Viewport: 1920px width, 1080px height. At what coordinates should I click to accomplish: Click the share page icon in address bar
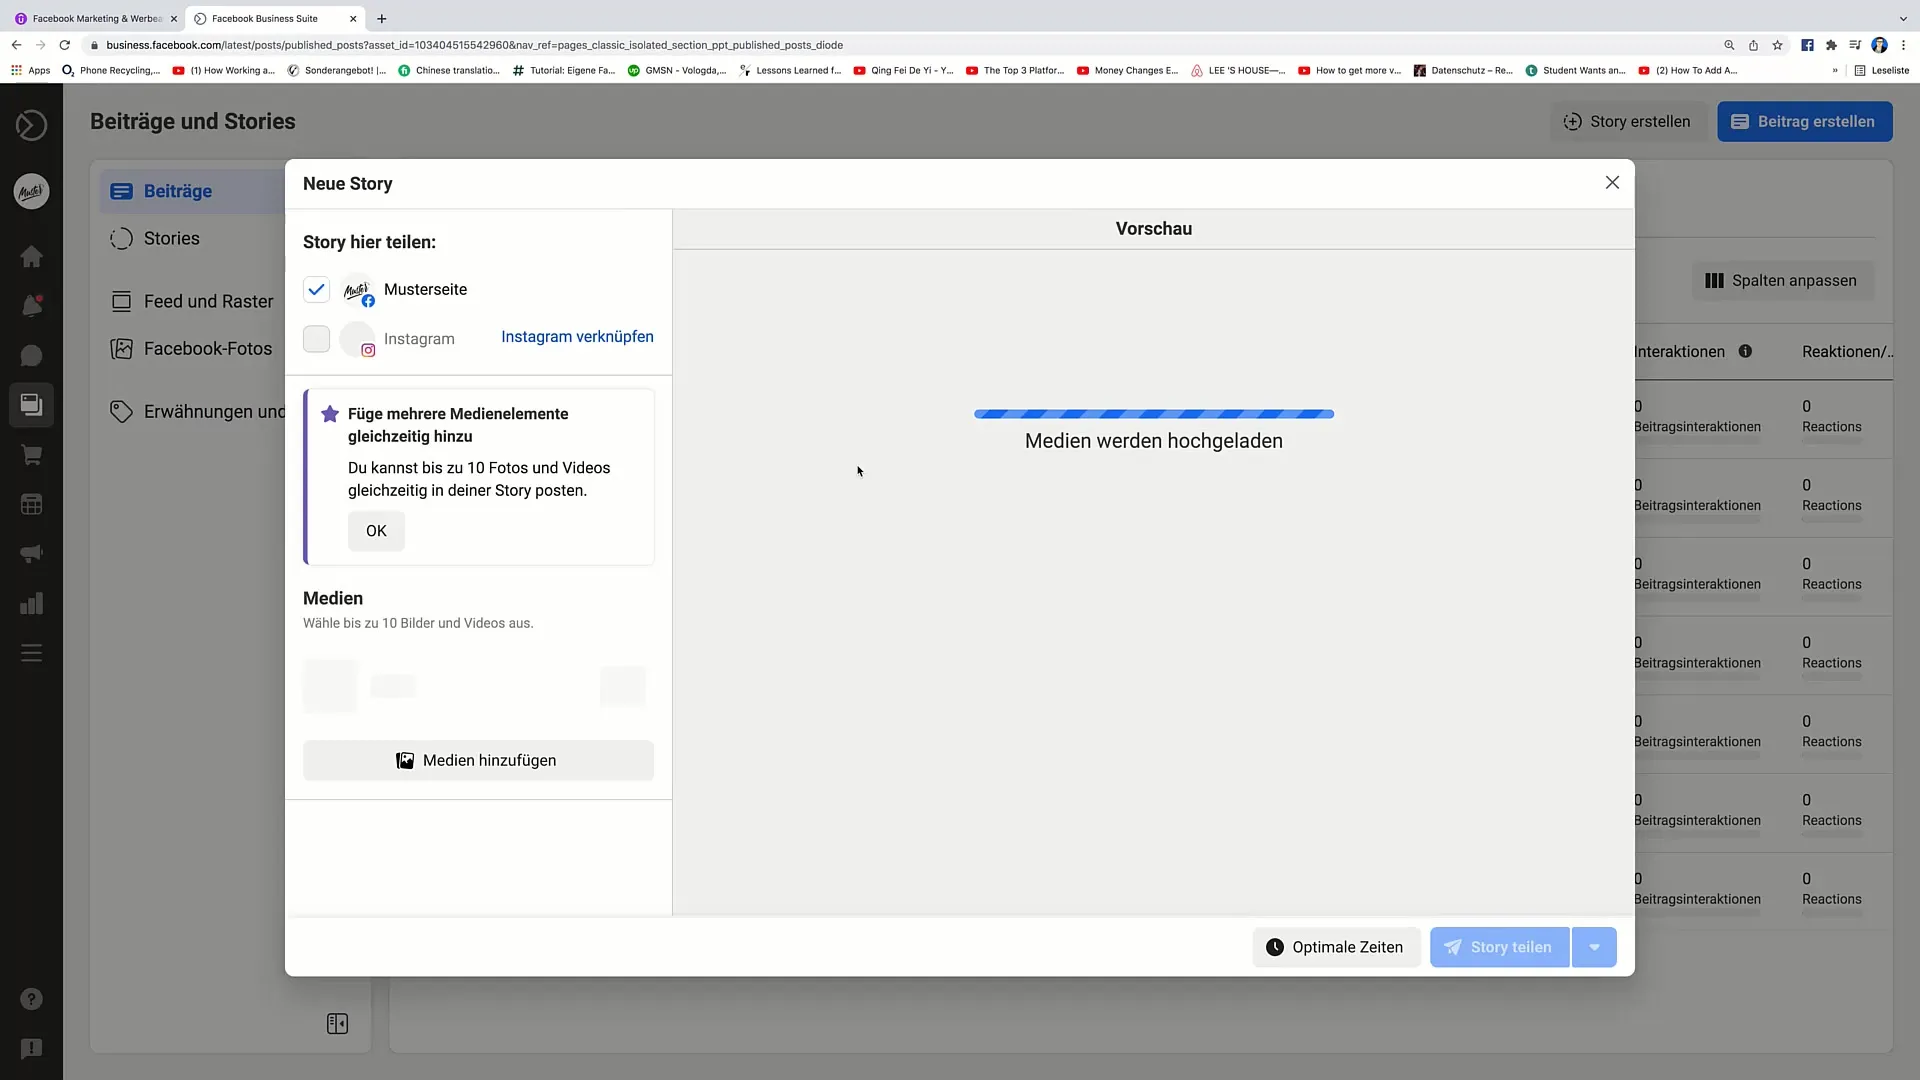pos(1753,45)
